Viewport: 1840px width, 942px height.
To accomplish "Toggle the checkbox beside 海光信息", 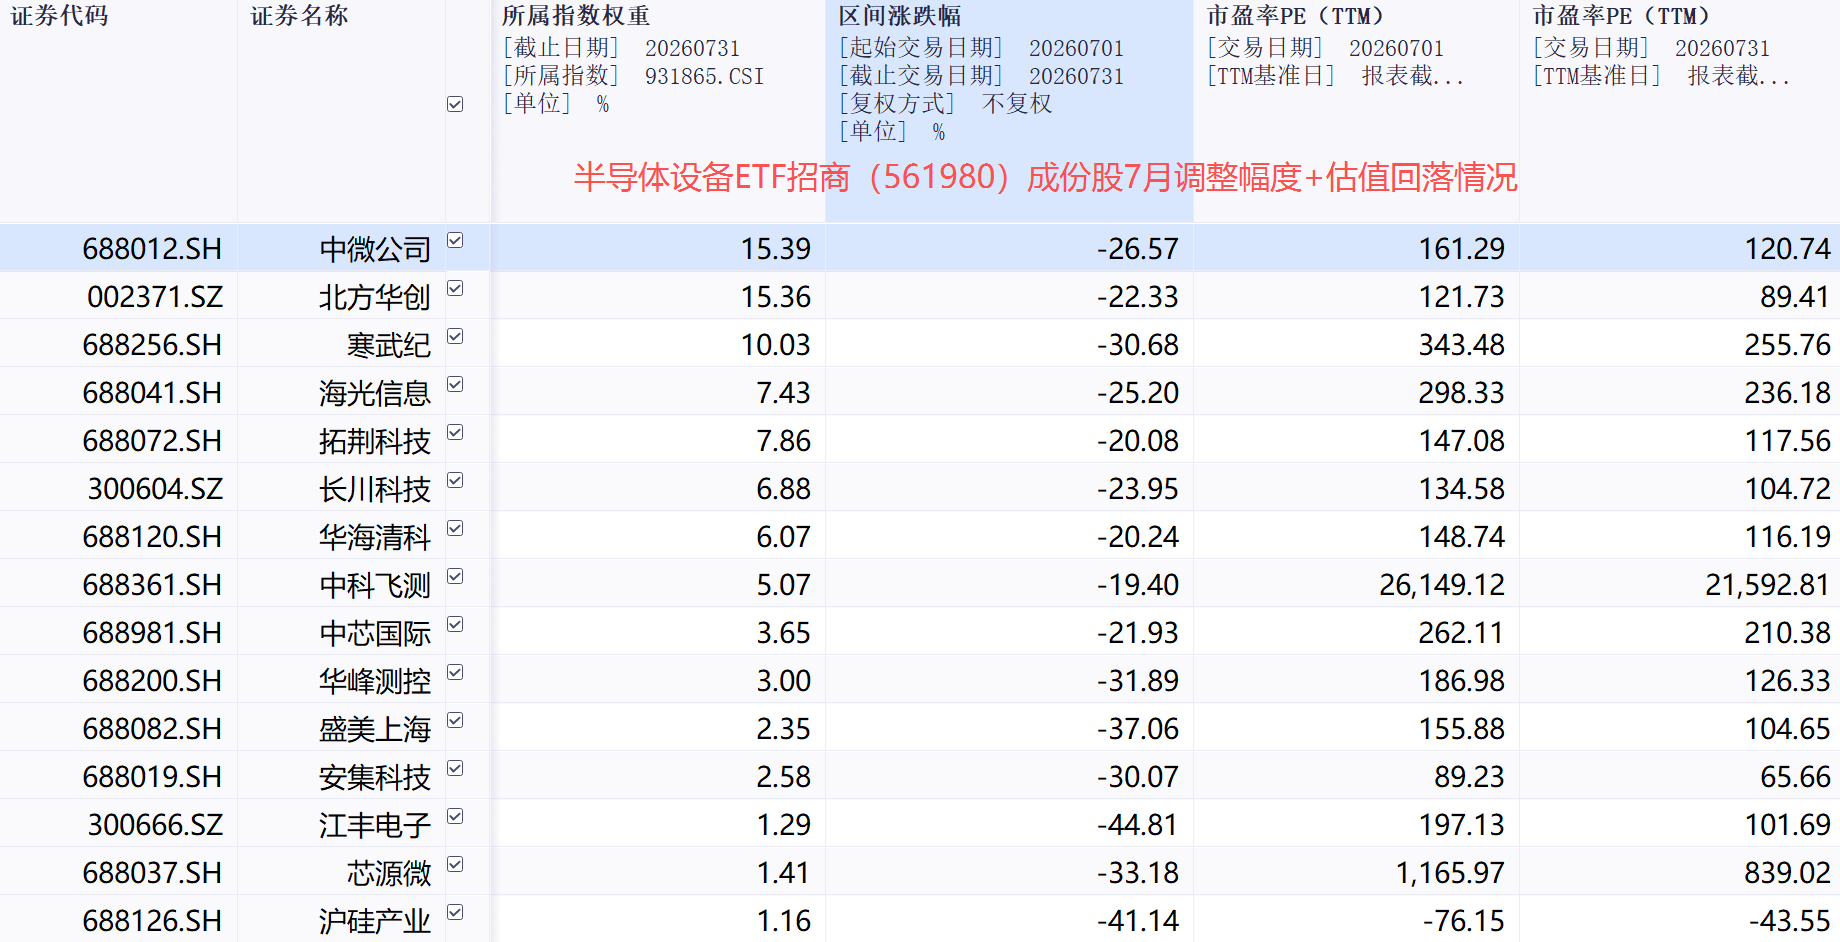I will (x=455, y=384).
